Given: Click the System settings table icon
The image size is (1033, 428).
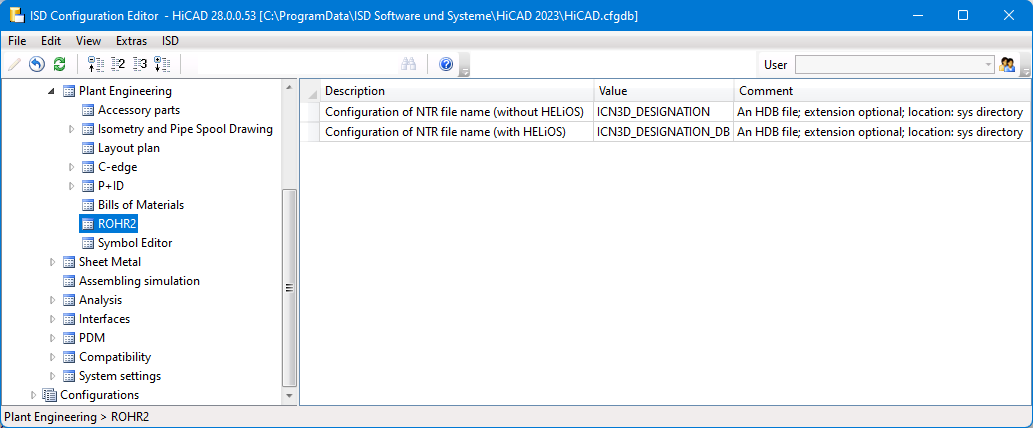Looking at the screenshot, I should coord(69,377).
